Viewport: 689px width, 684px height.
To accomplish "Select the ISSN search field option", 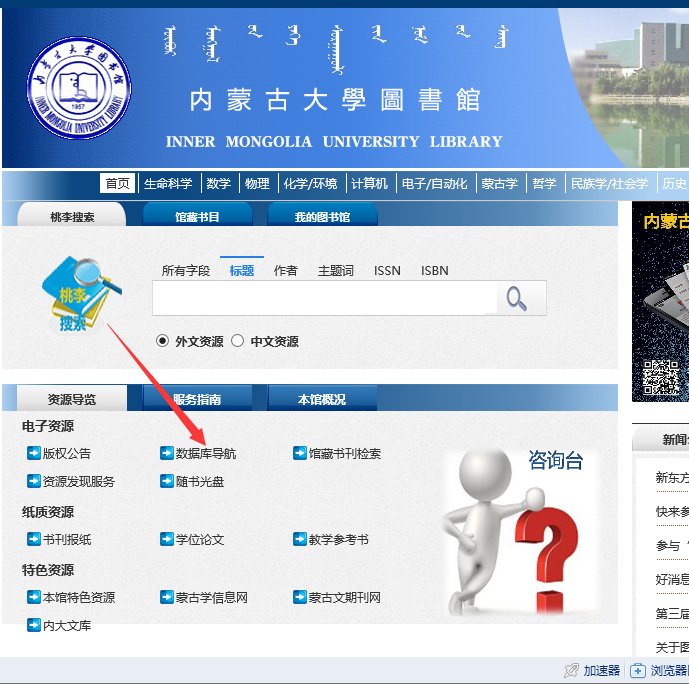I will point(387,270).
